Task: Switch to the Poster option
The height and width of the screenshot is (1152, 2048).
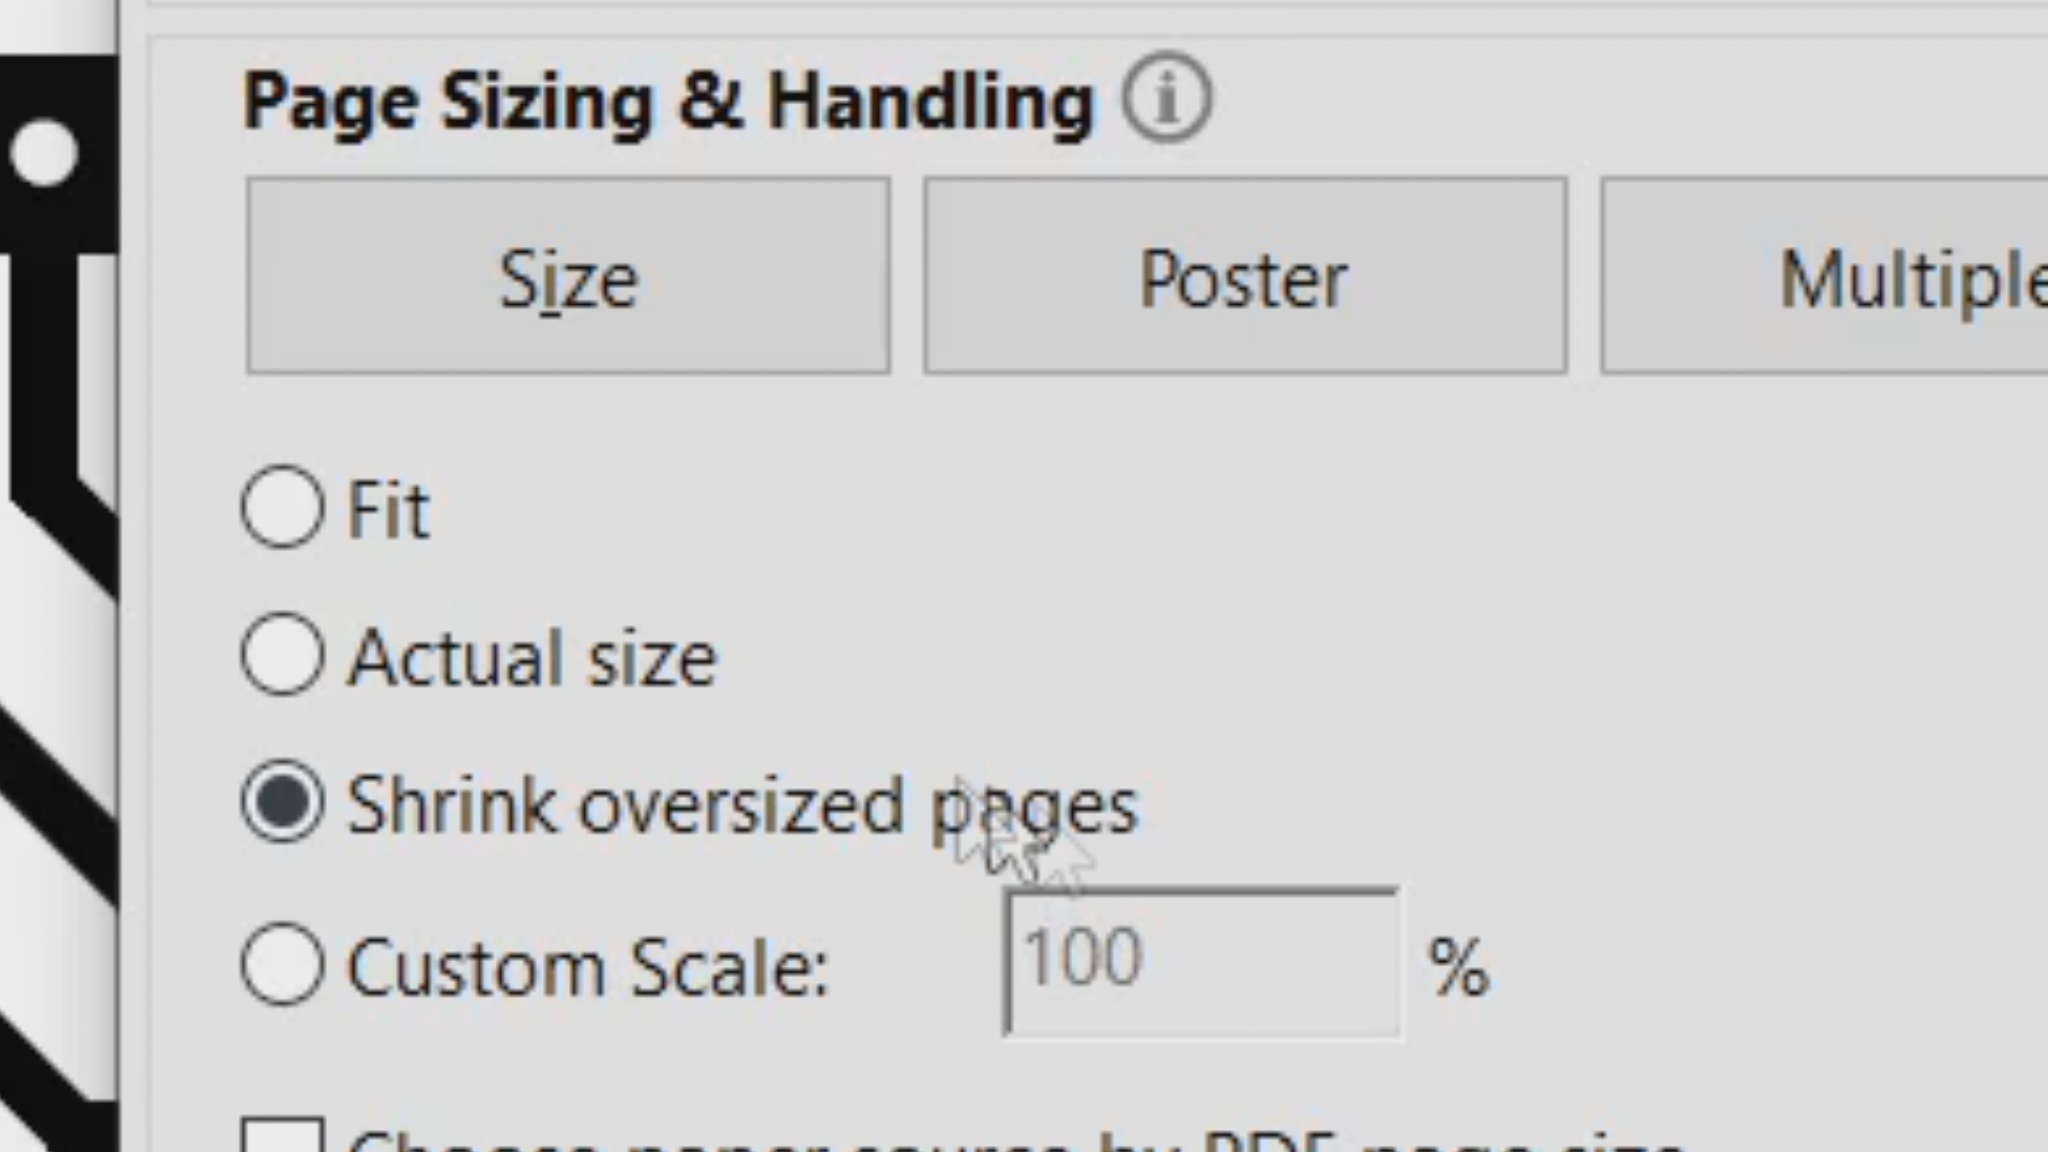Action: tap(1244, 276)
